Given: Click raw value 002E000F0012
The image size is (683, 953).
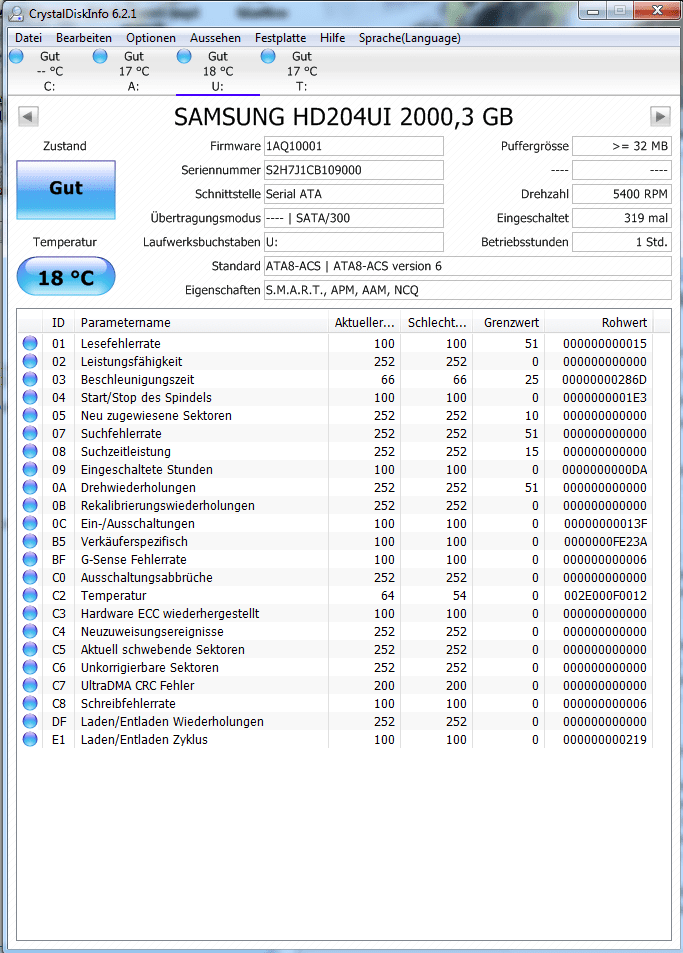Looking at the screenshot, I should point(605,596).
